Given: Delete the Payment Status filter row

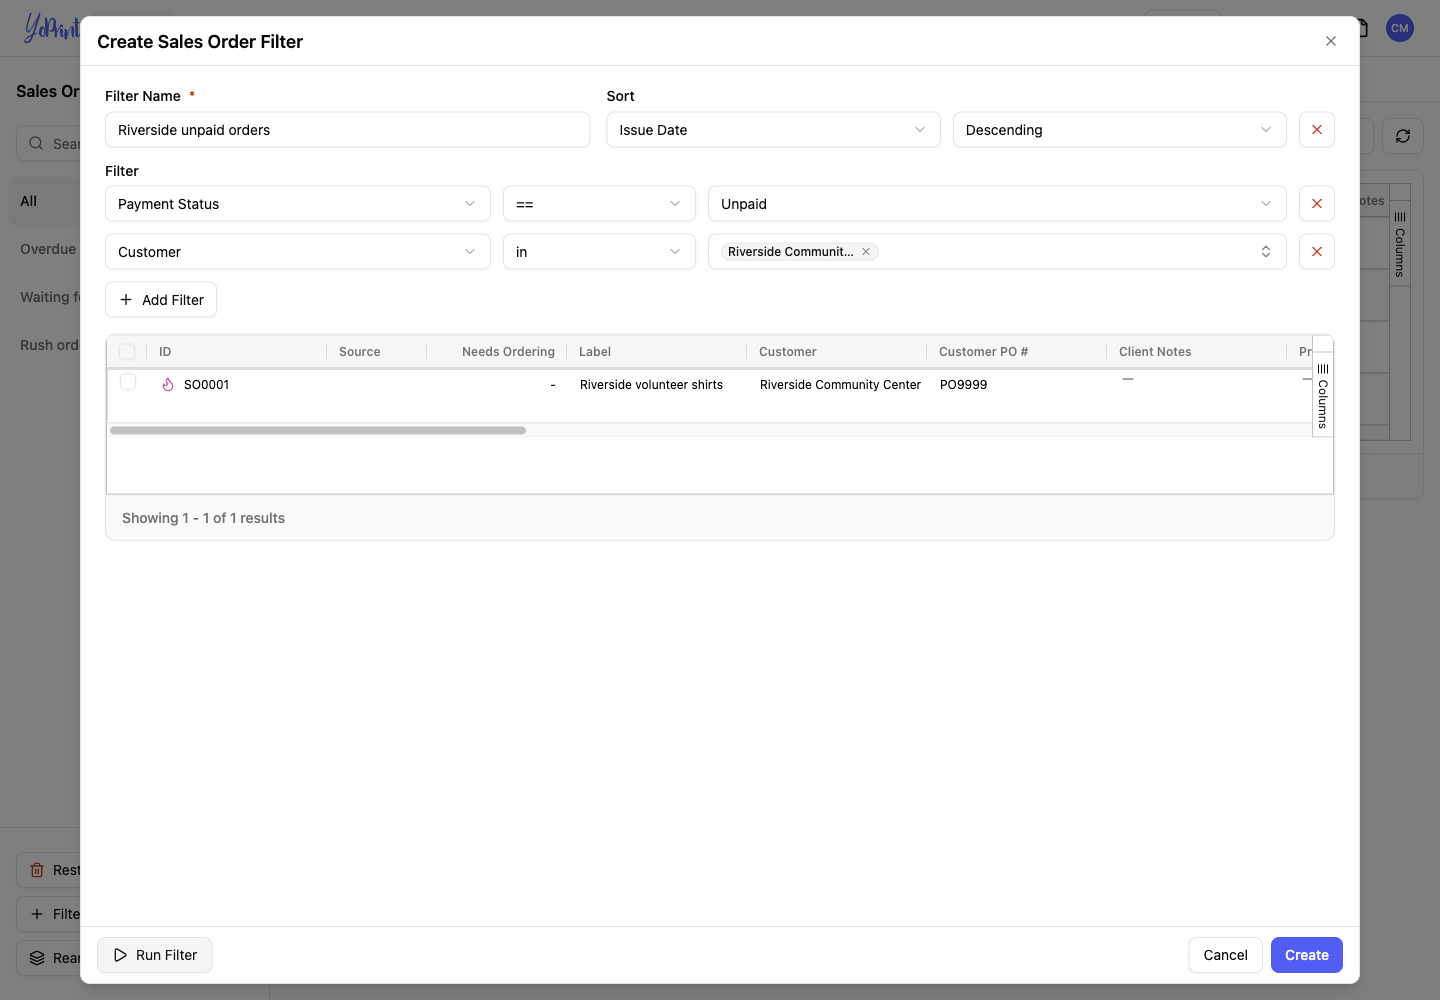Looking at the screenshot, I should click(1317, 204).
